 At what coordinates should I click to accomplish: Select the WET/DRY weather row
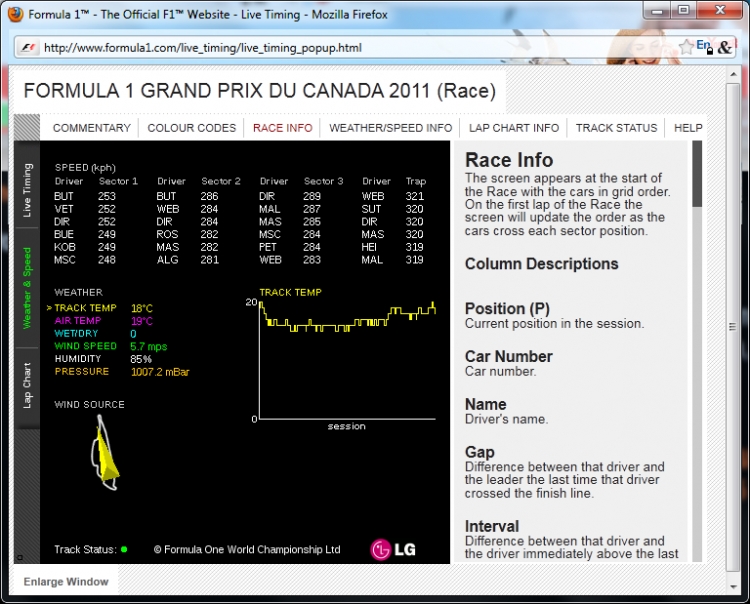point(96,333)
